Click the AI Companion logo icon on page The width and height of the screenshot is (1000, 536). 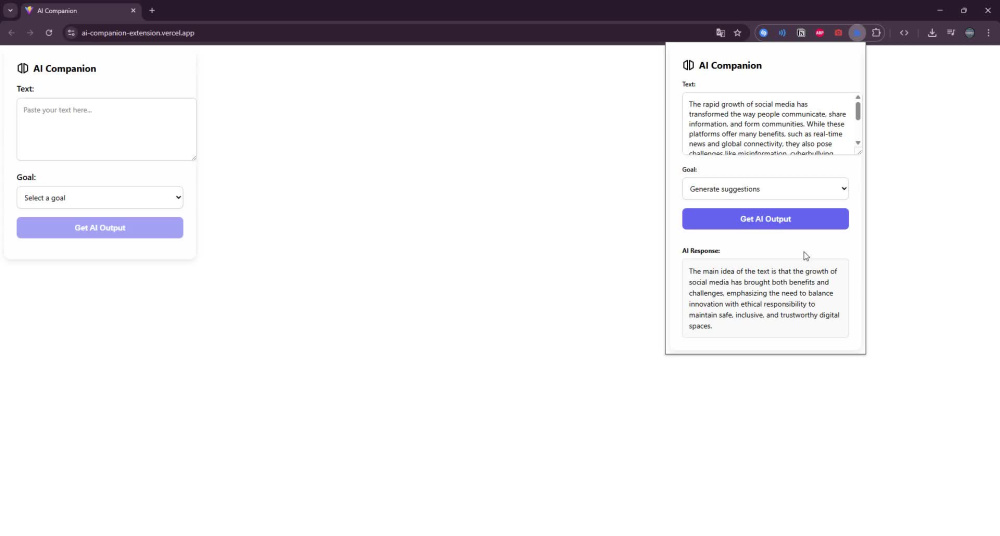23,68
